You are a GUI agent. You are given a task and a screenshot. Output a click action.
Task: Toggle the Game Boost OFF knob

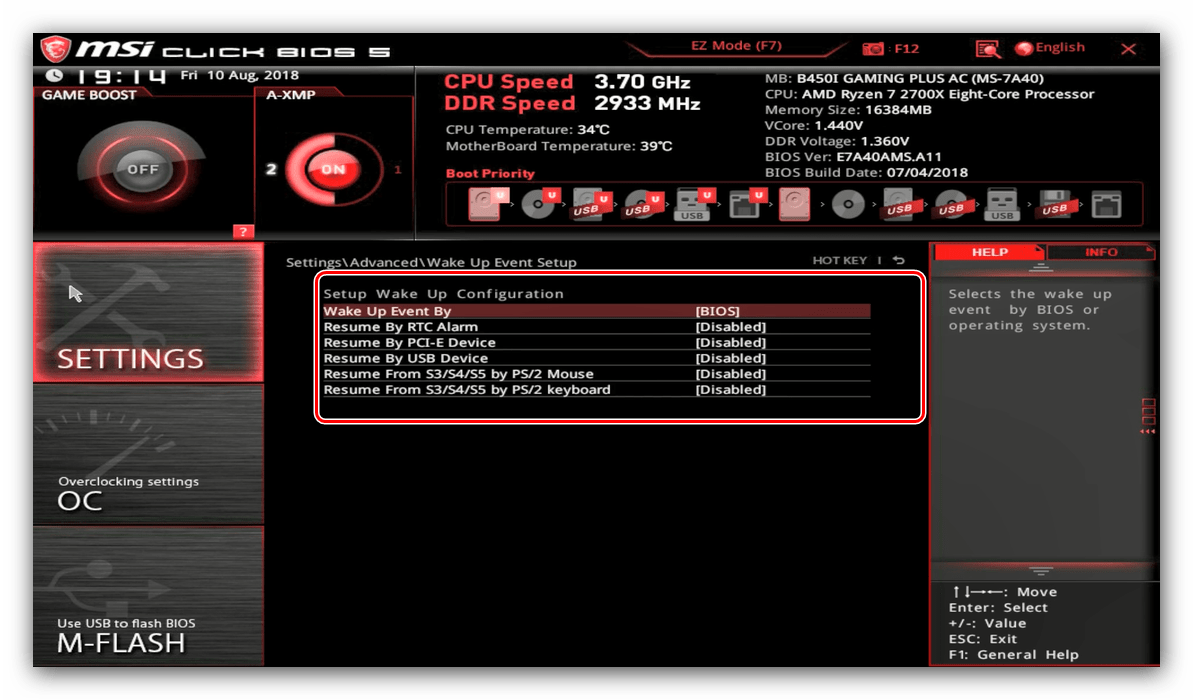143,169
